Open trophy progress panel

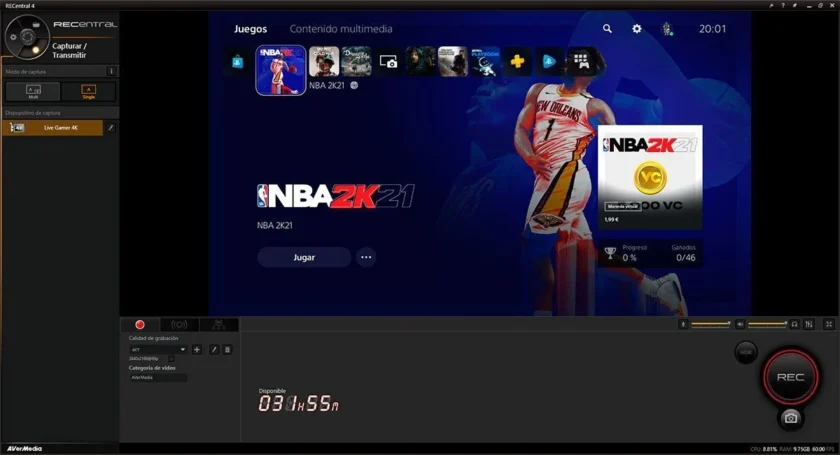[x=650, y=253]
